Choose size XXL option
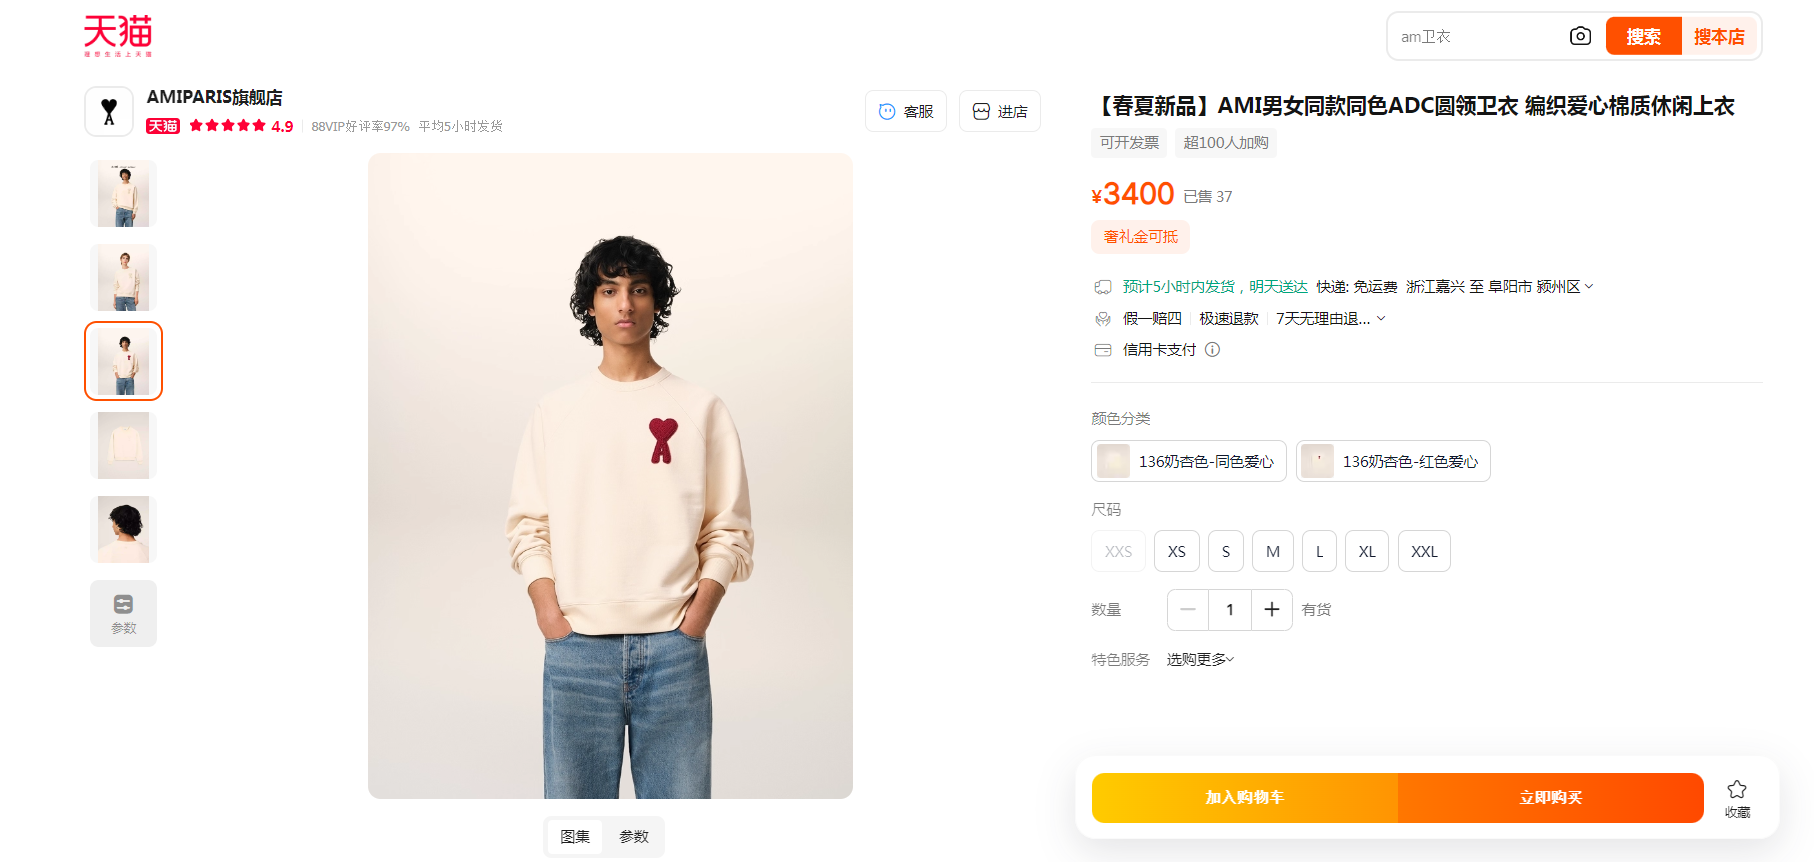The width and height of the screenshot is (1814, 862). click(1424, 551)
